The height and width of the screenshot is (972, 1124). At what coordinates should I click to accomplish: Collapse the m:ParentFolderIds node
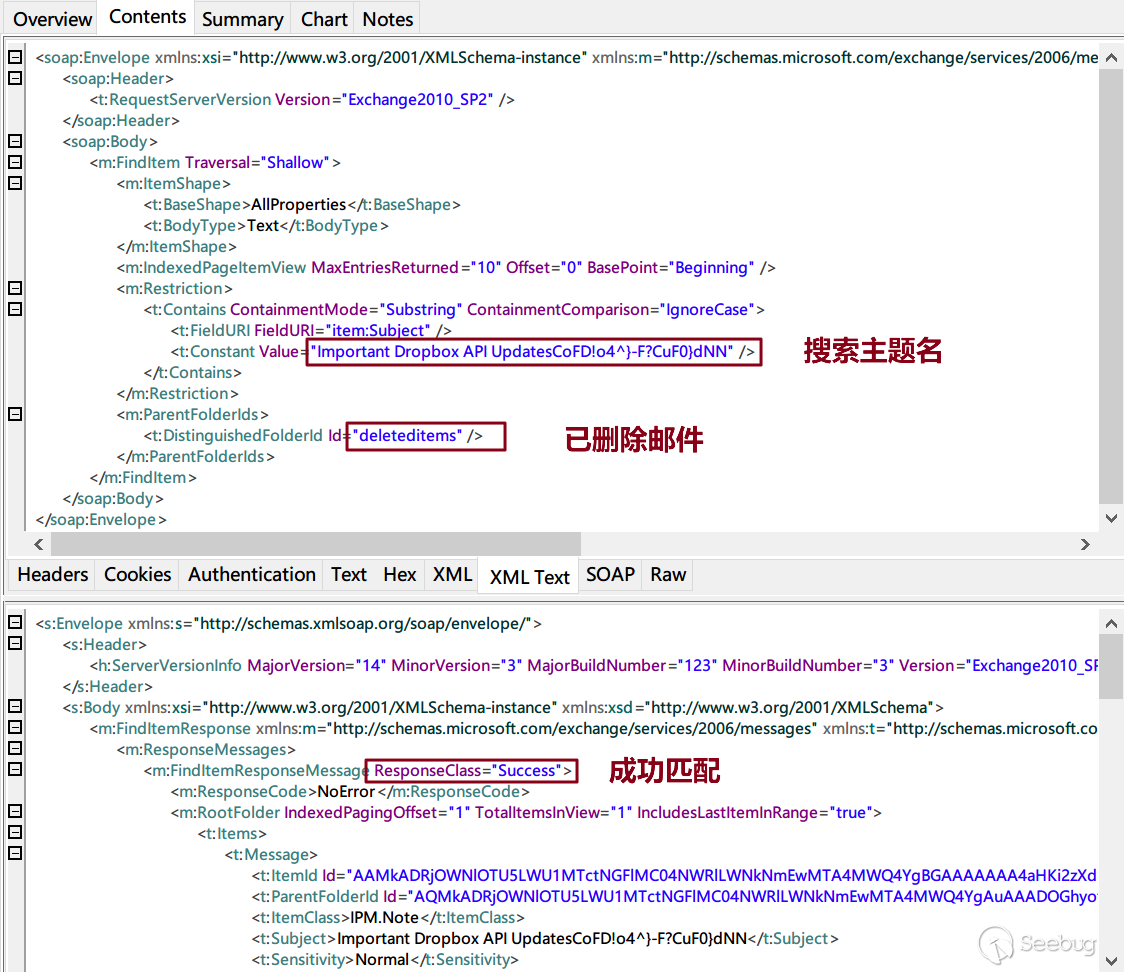[x=15, y=414]
